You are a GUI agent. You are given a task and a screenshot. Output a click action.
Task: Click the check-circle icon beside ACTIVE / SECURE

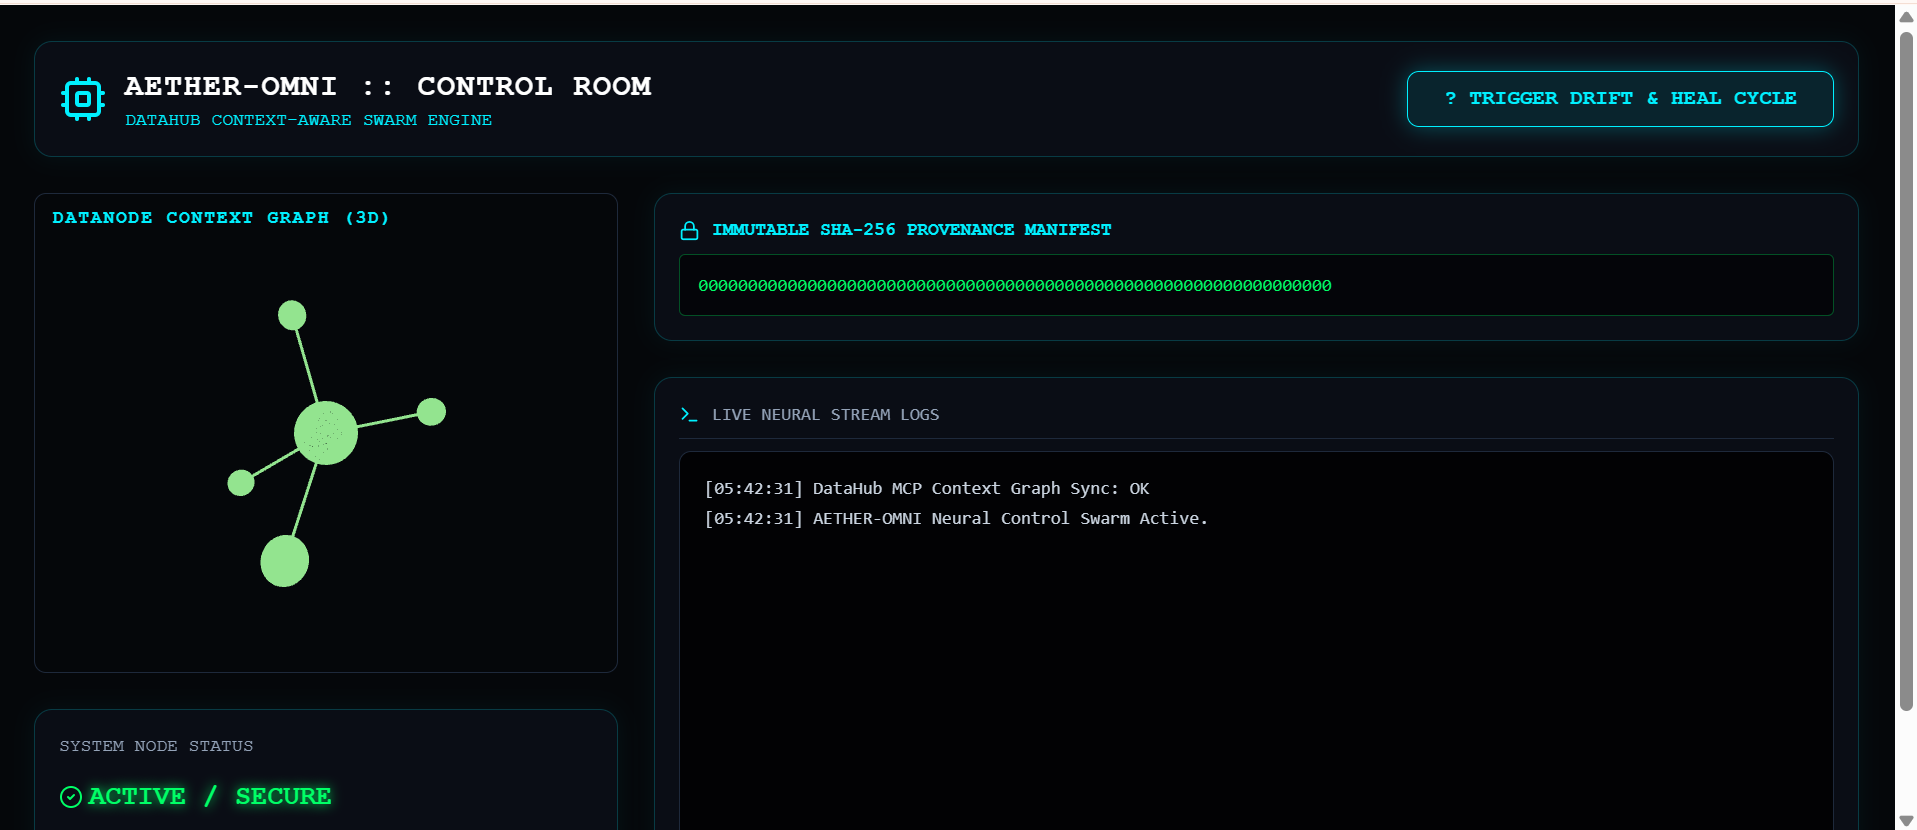[71, 797]
